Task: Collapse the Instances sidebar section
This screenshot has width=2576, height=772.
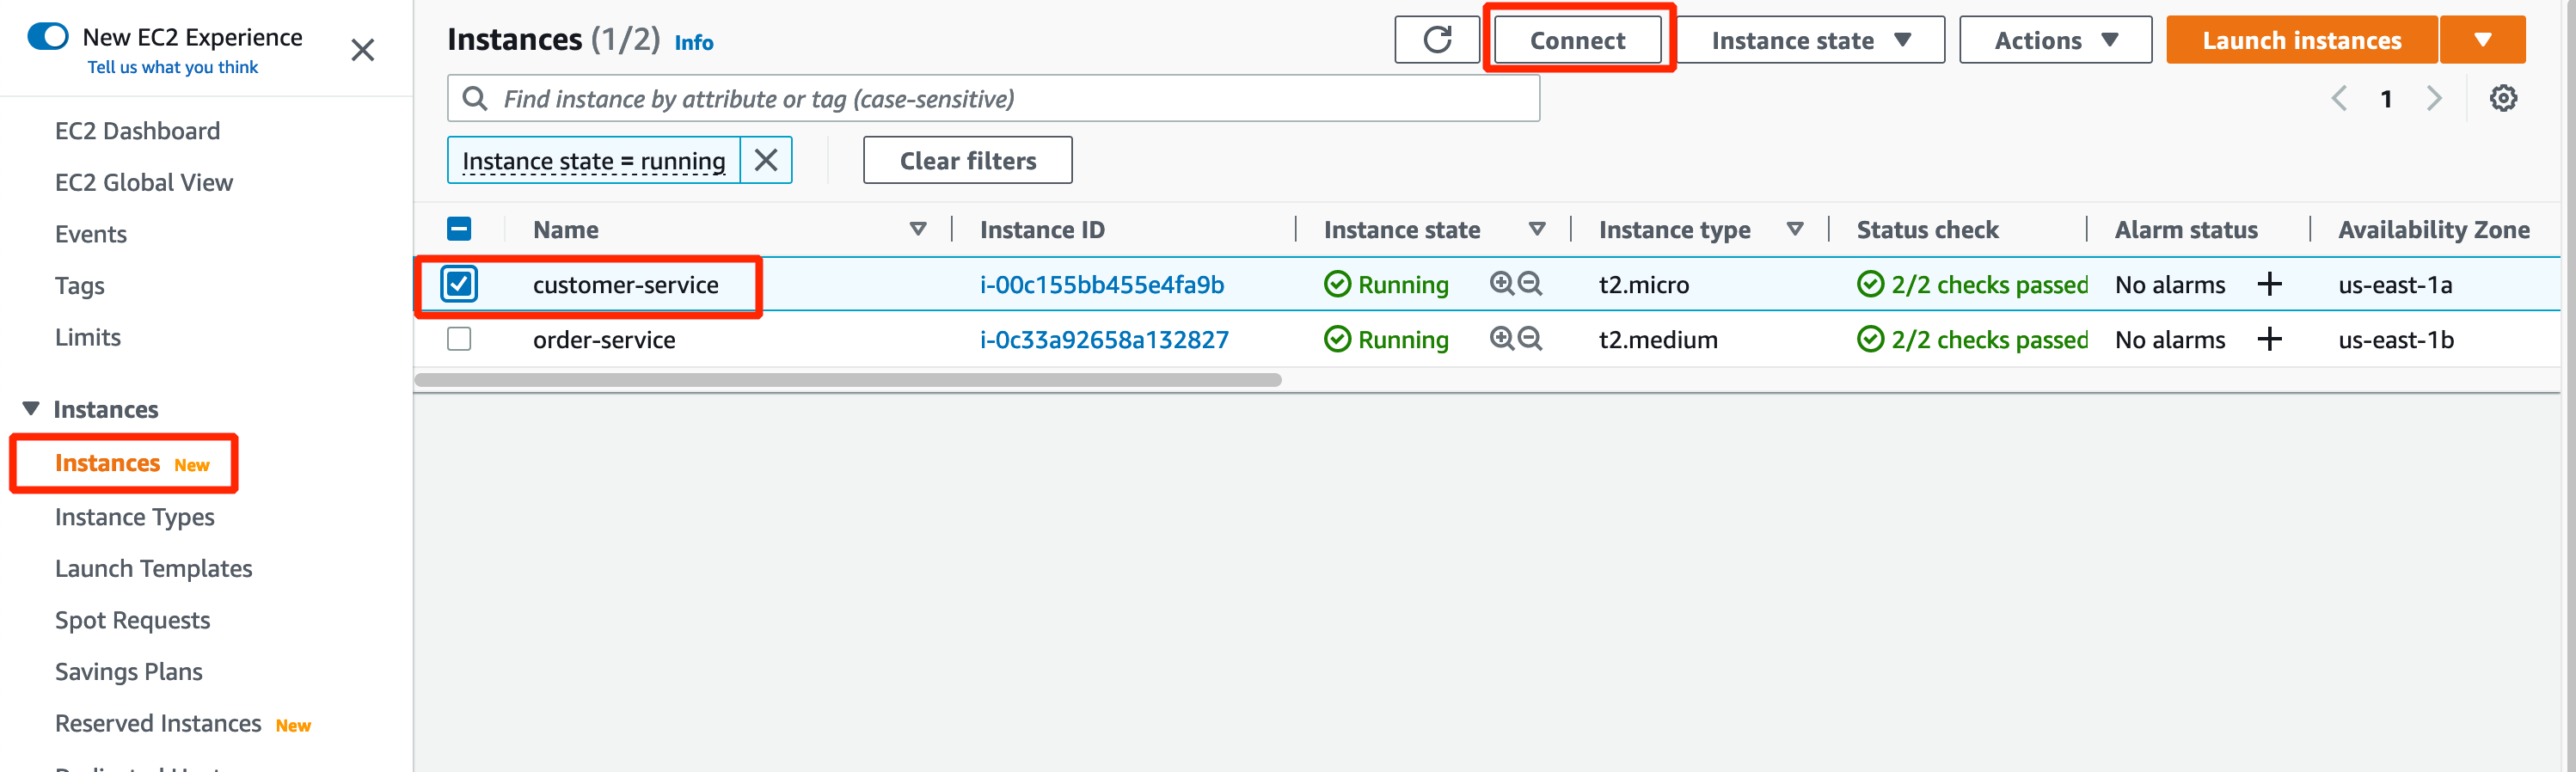Action: 31,409
